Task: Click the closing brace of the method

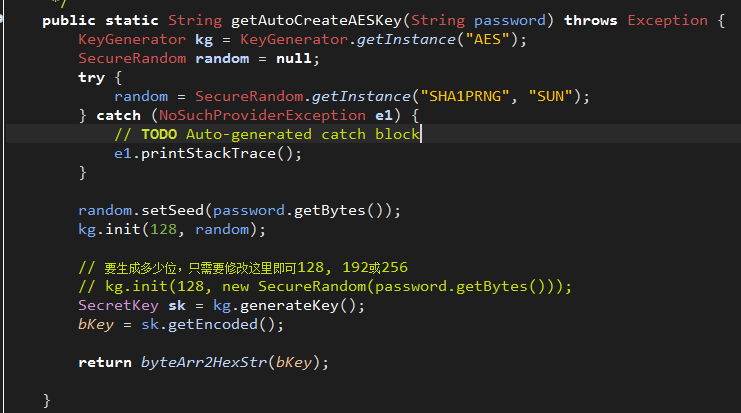Action: [x=46, y=400]
